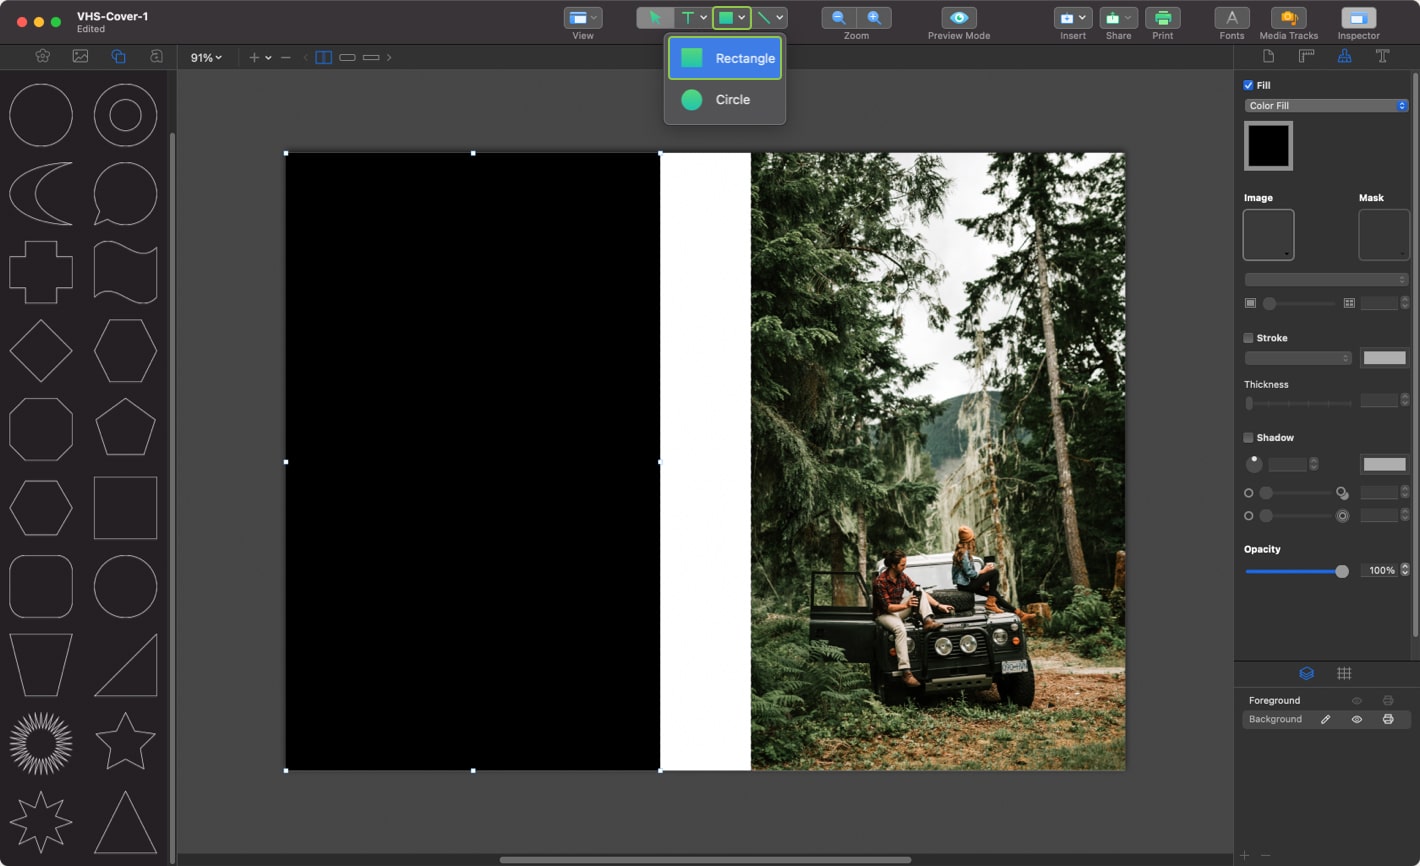Toggle visibility of Background layer

[x=1357, y=719]
